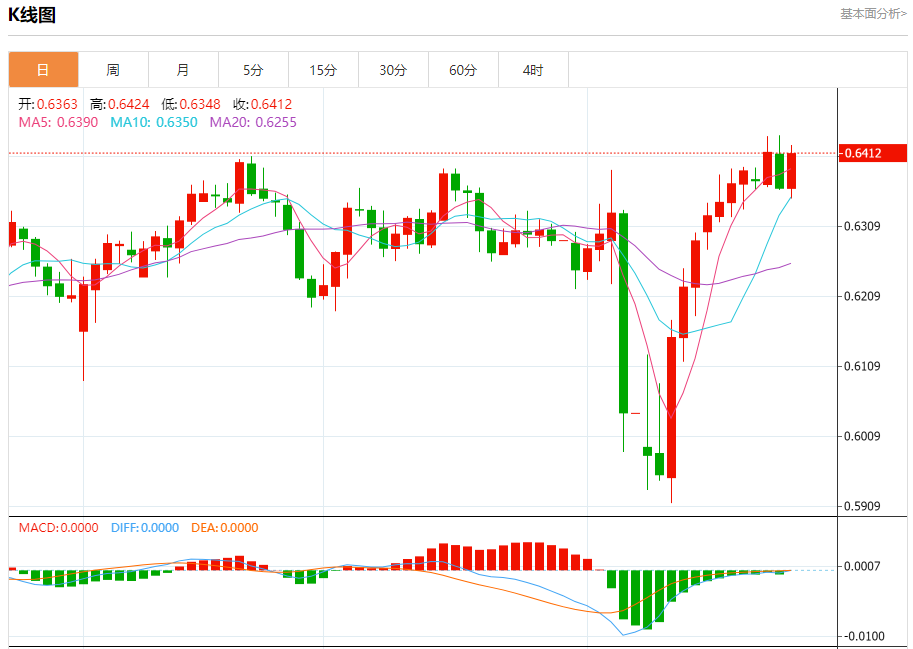Click the tallest green candlestick in the sharp drop
Image resolution: width=913 pixels, height=649 pixels.
[x=624, y=313]
